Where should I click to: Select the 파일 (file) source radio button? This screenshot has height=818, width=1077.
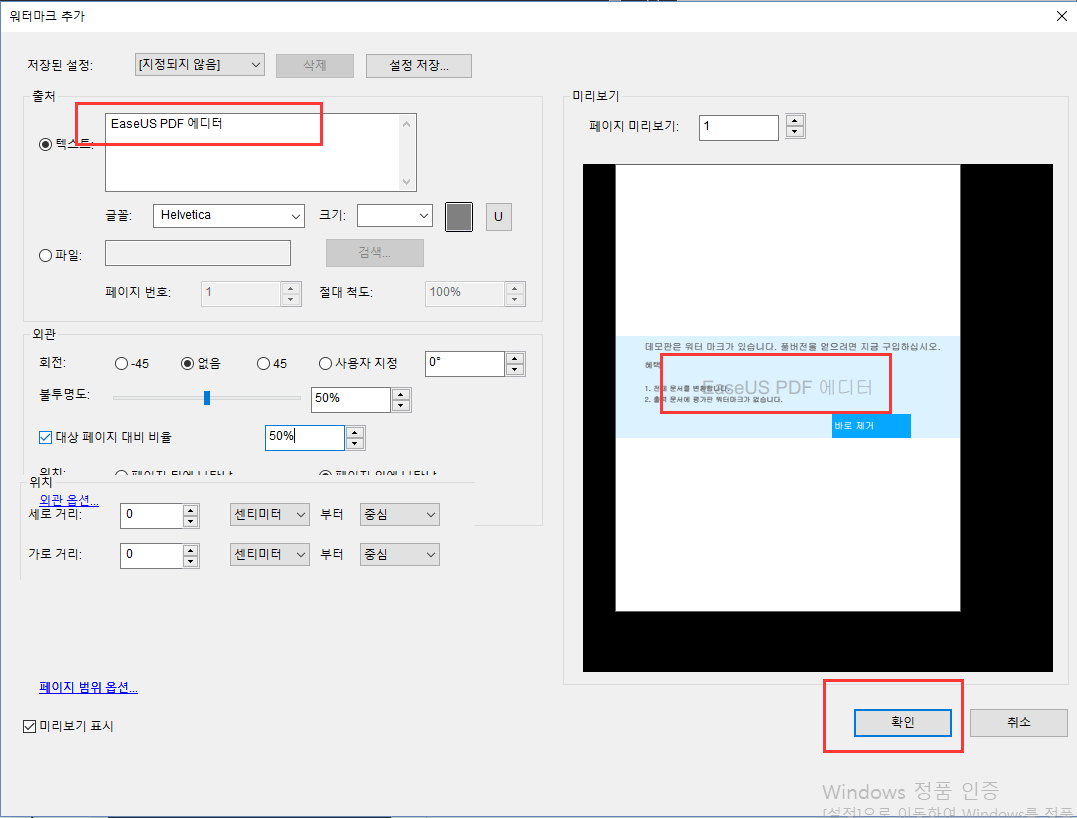(x=45, y=255)
